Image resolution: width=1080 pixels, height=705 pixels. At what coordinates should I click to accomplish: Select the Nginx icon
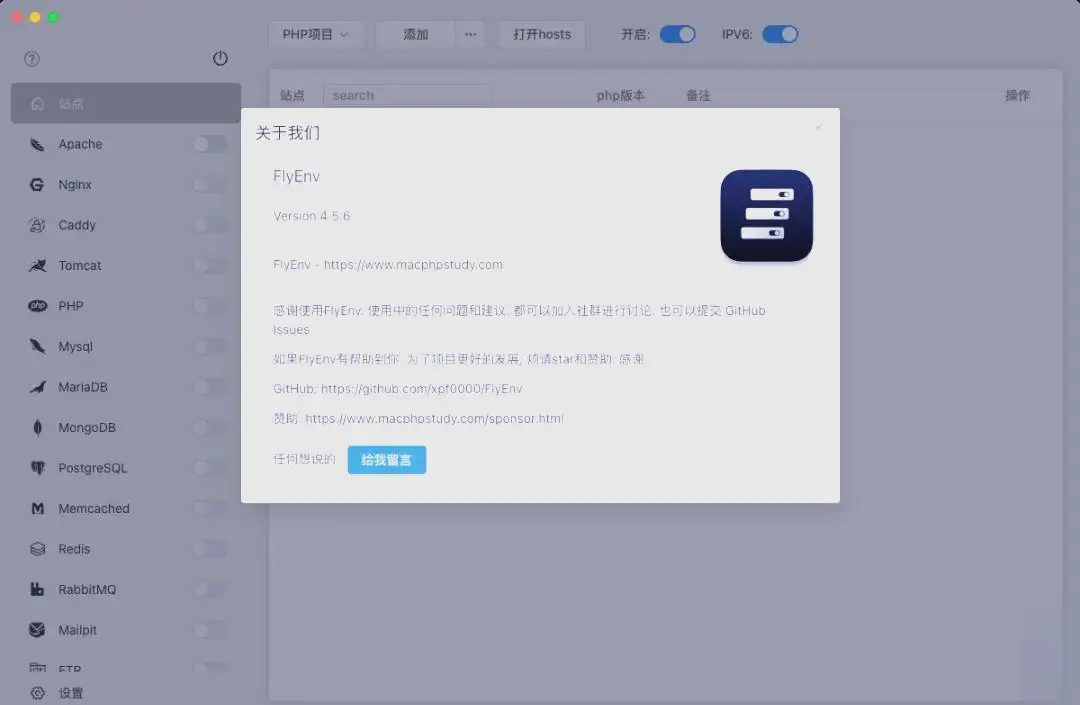37,185
